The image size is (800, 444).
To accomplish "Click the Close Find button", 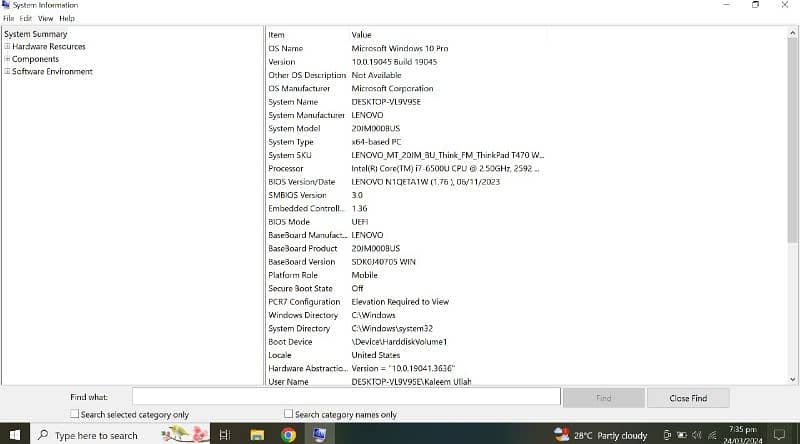I will (688, 398).
